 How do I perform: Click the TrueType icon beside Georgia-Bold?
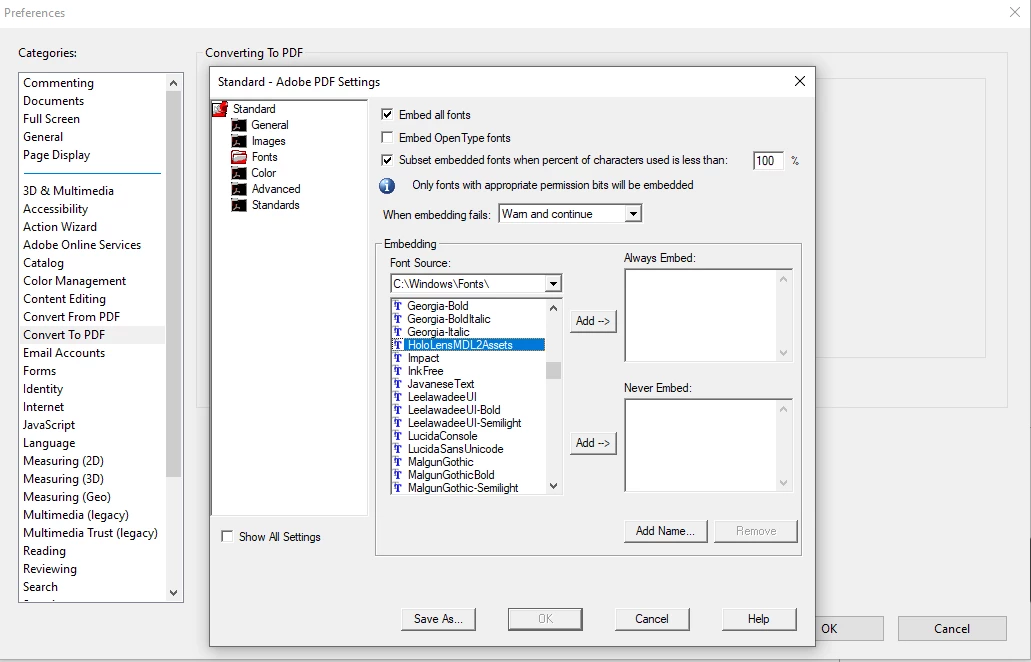click(x=397, y=306)
